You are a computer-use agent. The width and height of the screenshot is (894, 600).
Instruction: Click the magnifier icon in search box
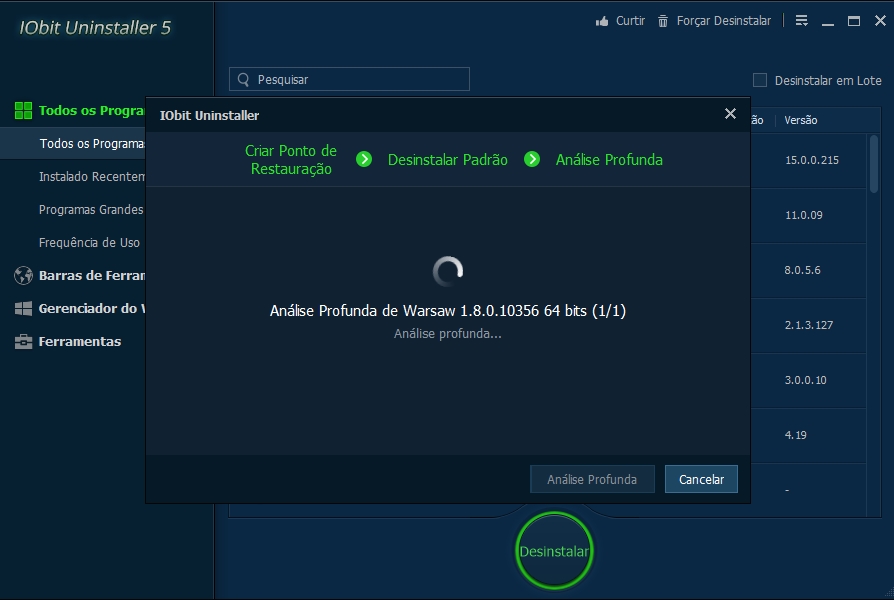point(243,79)
